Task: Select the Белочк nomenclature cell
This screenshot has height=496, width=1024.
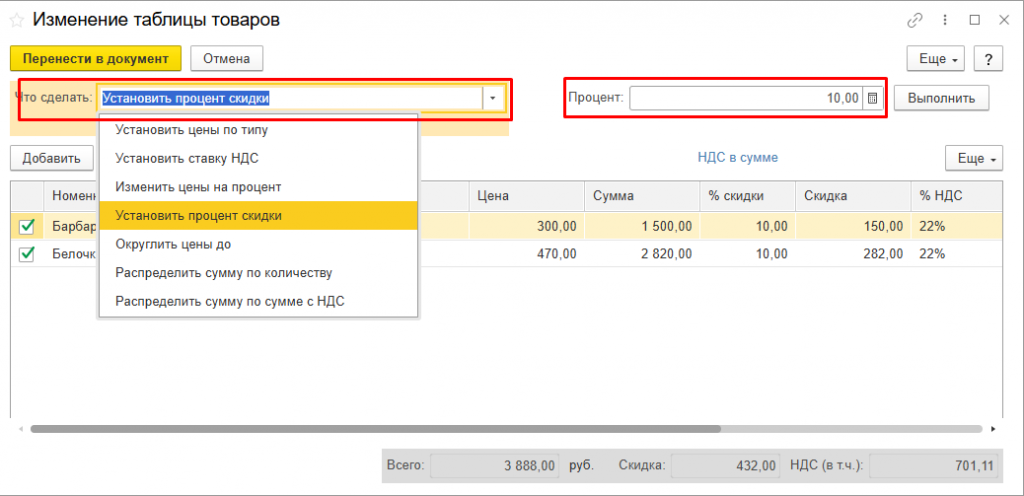Action: tap(71, 255)
